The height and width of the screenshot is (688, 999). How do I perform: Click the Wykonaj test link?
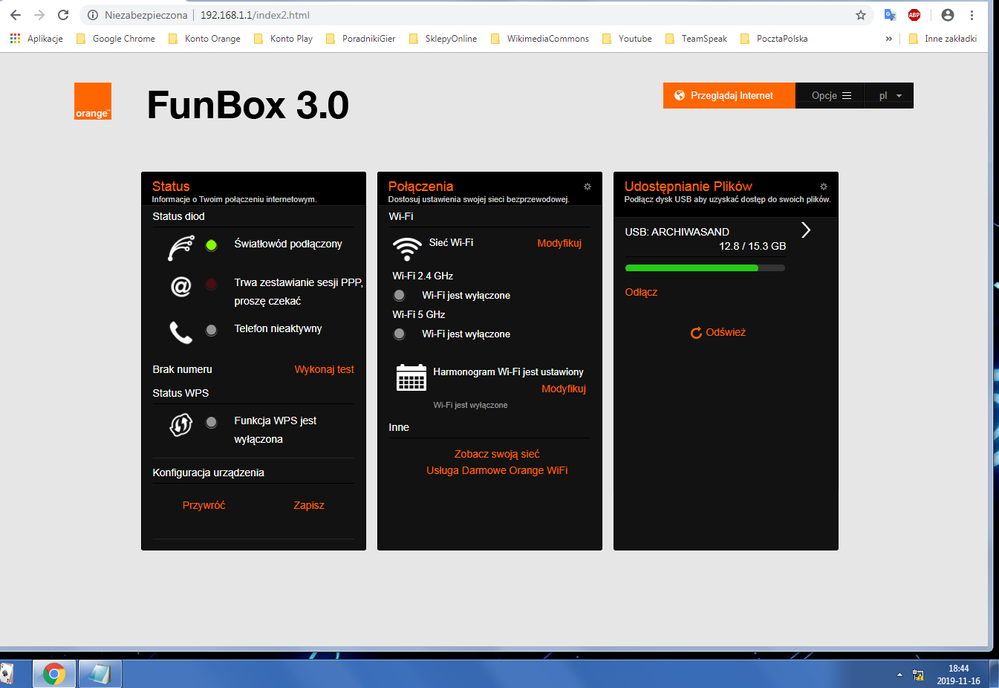tap(324, 369)
